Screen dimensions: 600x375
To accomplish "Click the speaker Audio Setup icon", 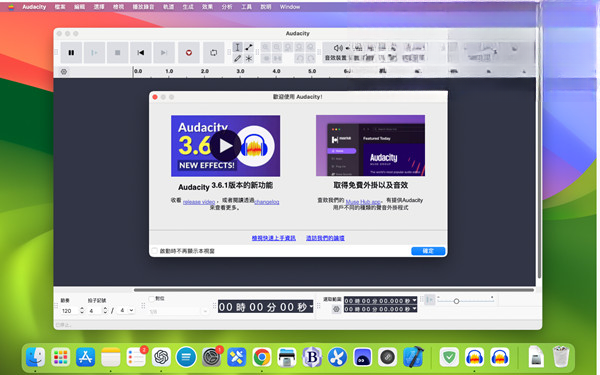I will pyautogui.click(x=338, y=48).
